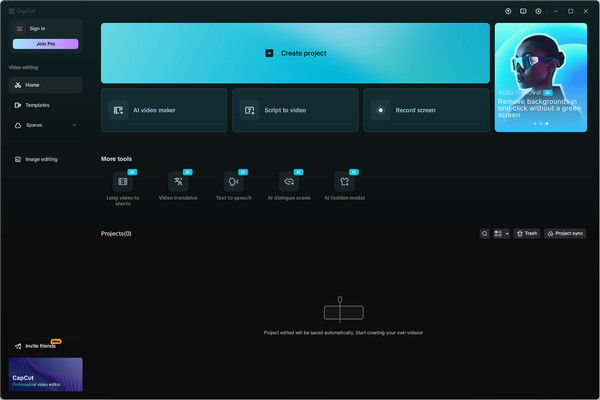The height and width of the screenshot is (400, 600).
Task: Open the Text to speech tool
Action: 234,185
